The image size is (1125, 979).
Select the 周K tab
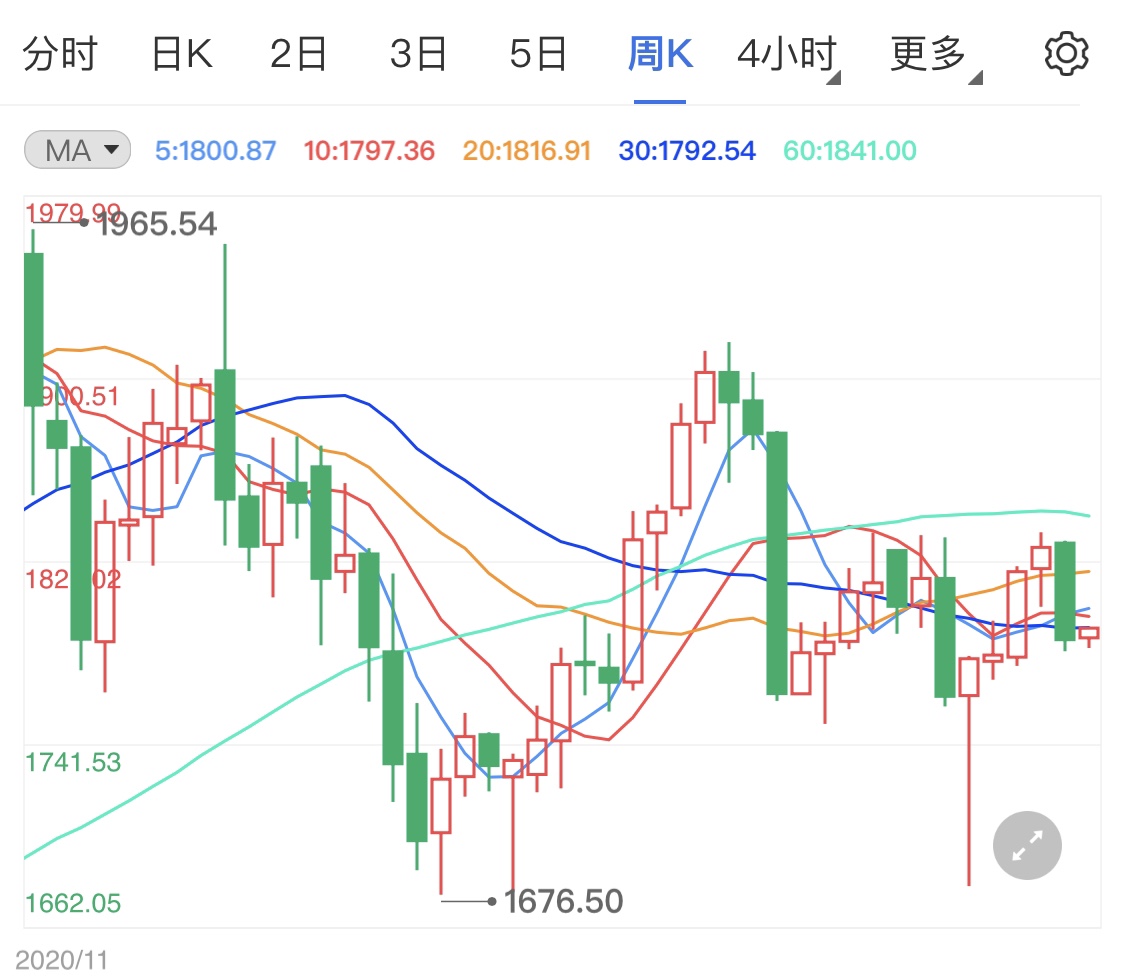pos(660,54)
